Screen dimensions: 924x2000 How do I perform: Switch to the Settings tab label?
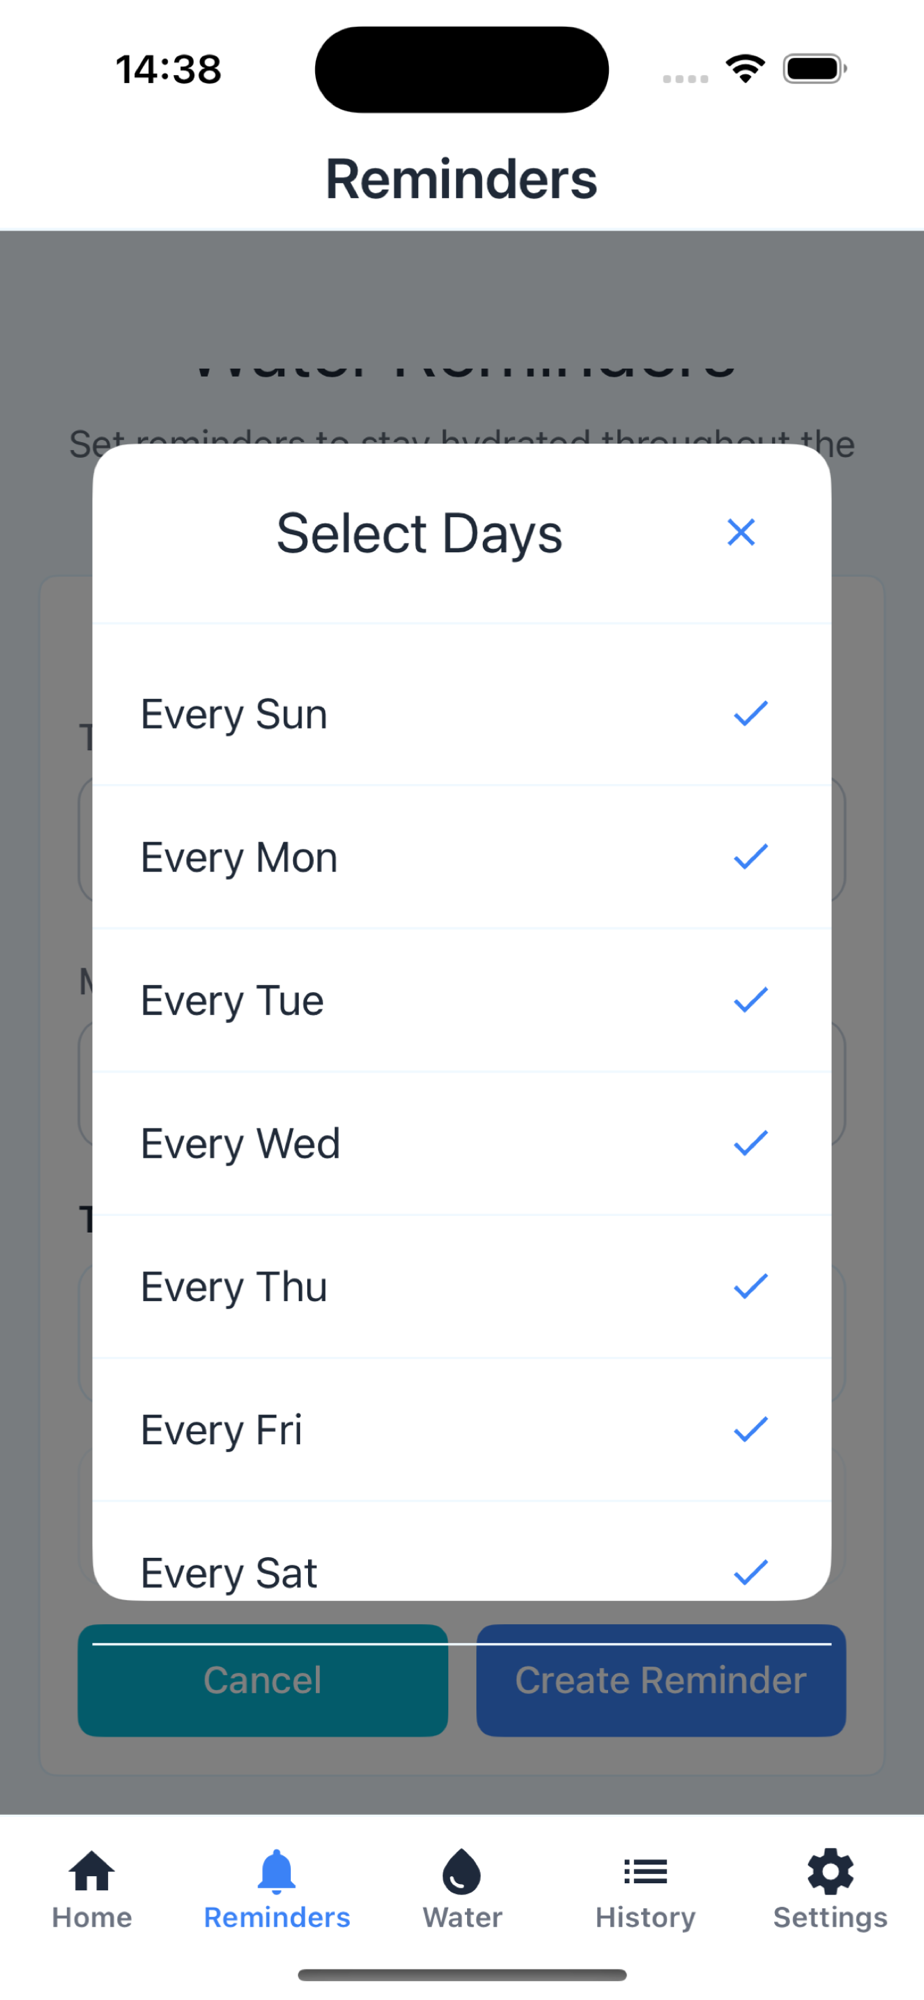coord(830,1917)
